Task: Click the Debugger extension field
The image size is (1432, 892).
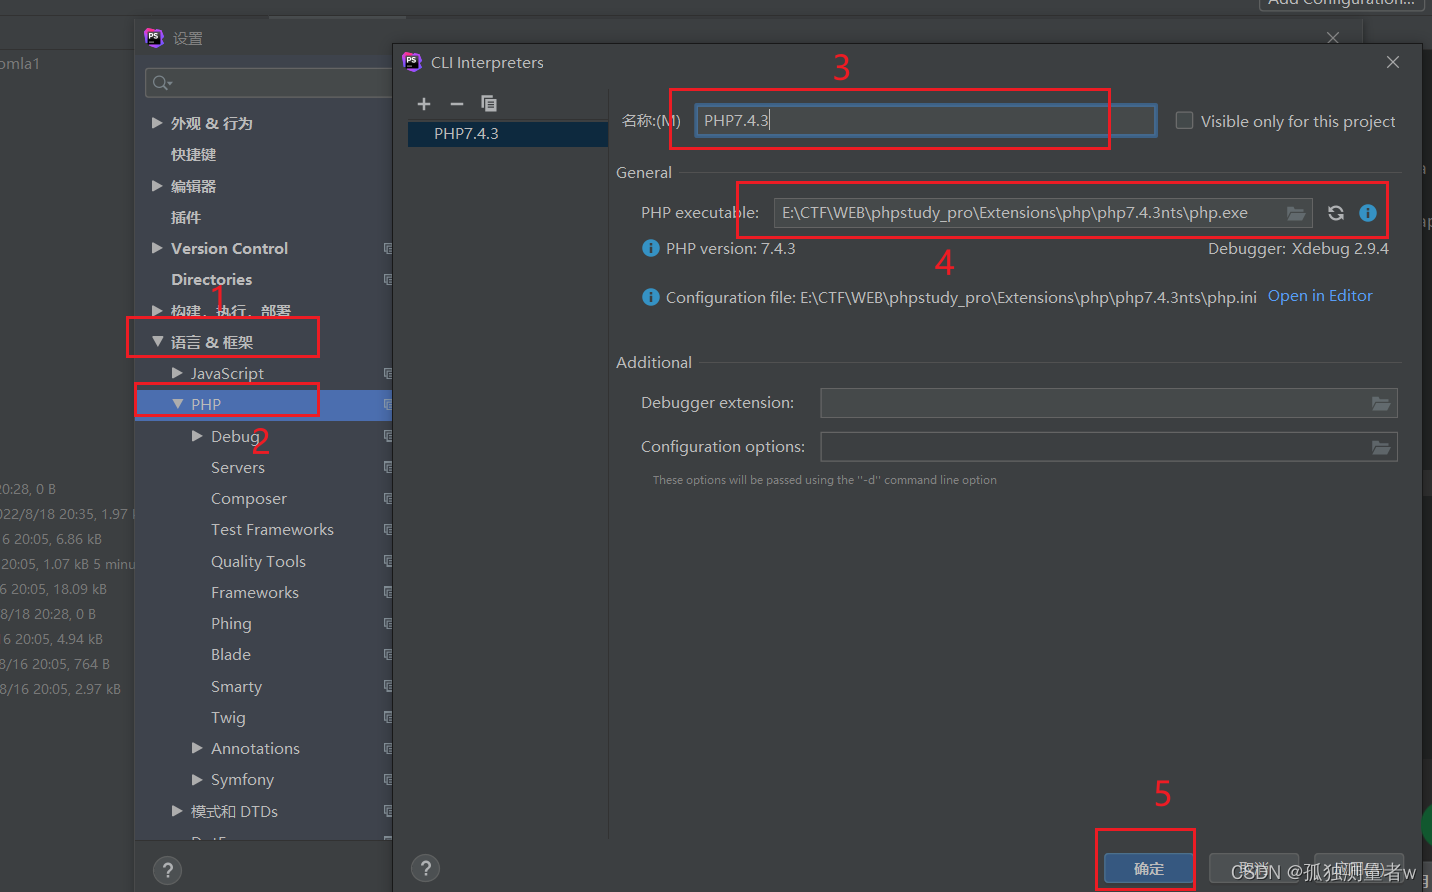Action: tap(1108, 403)
